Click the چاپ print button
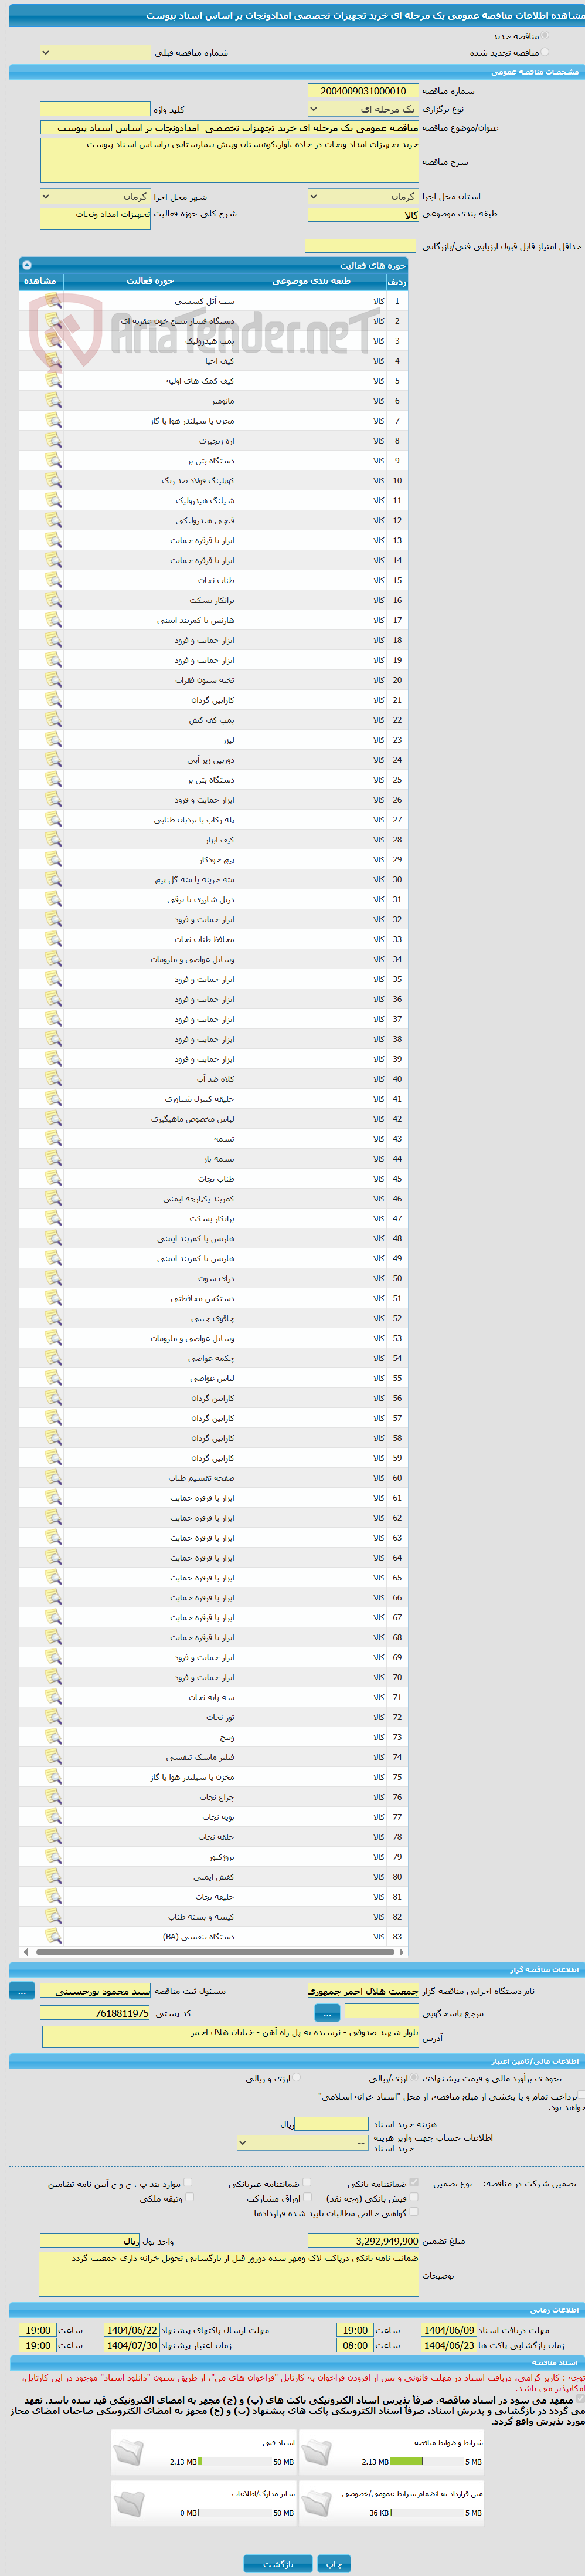 (x=334, y=2564)
